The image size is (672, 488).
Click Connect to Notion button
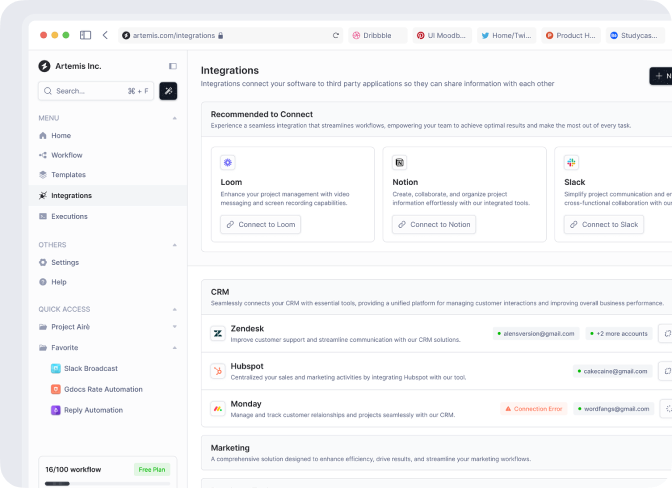coord(434,225)
